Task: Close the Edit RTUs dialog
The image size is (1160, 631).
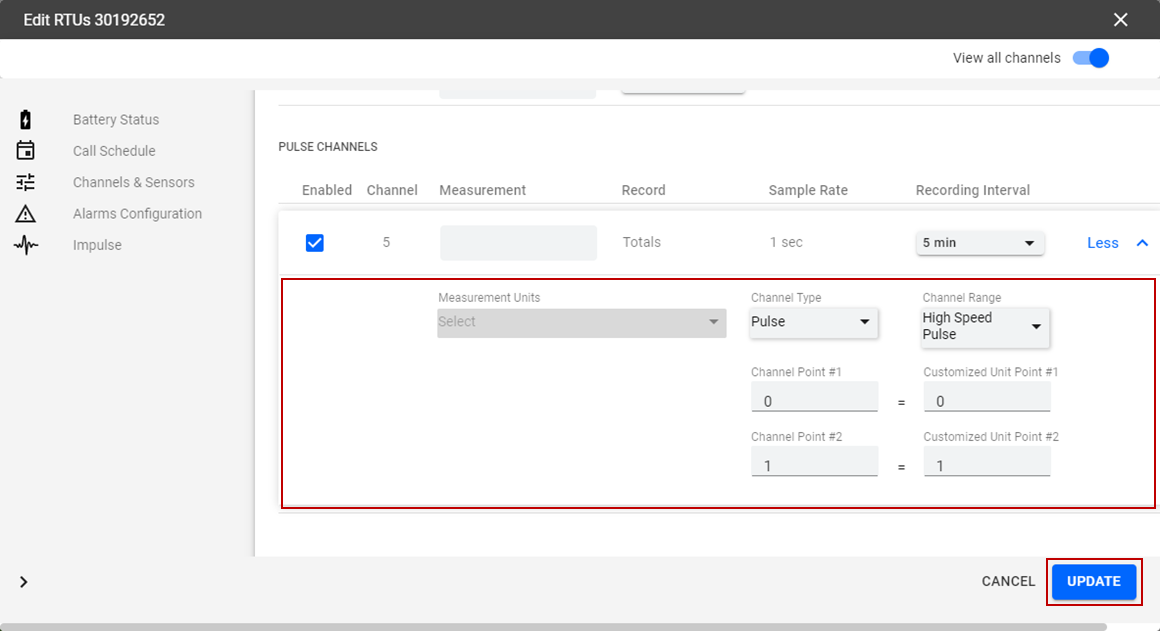Action: pyautogui.click(x=1120, y=20)
